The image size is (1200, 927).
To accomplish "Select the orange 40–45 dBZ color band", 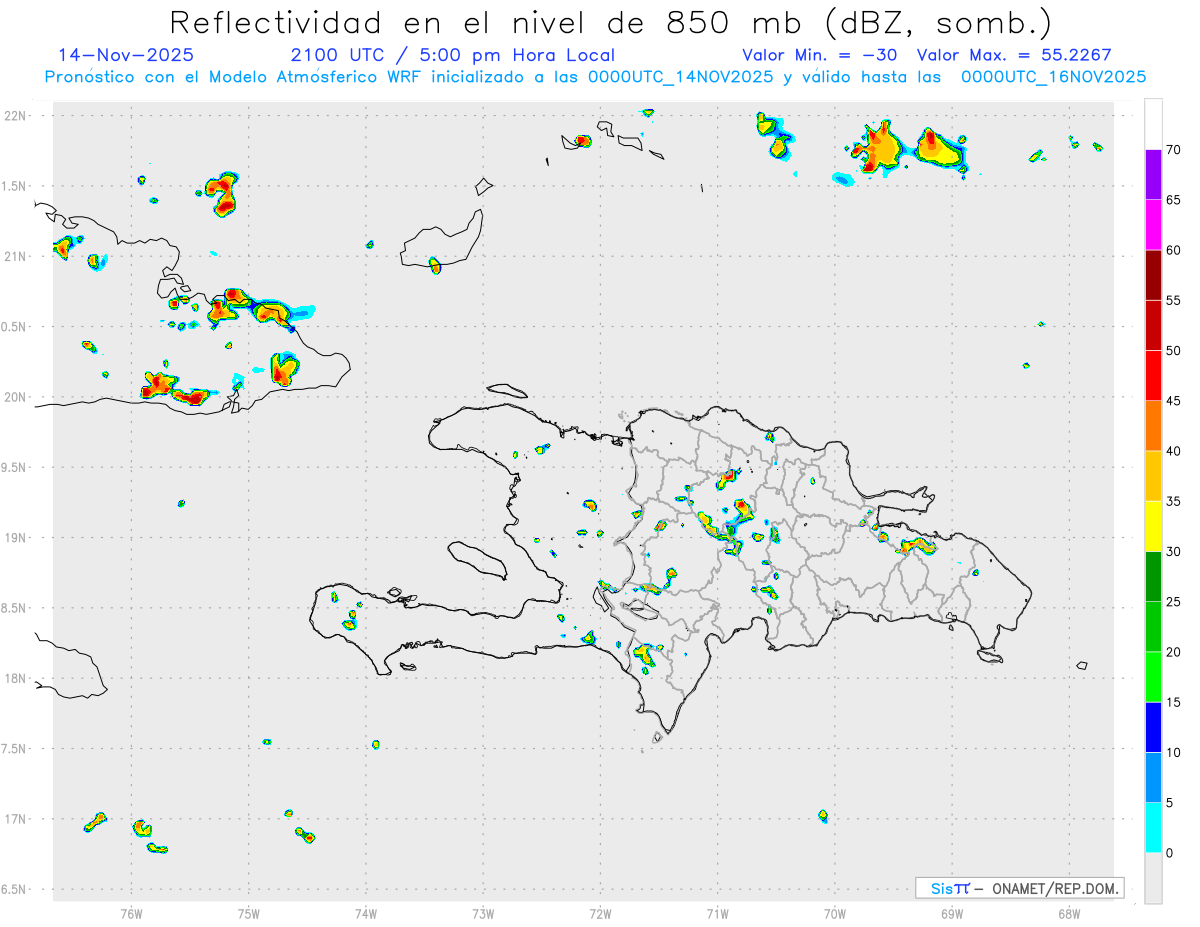I will (x=1153, y=426).
